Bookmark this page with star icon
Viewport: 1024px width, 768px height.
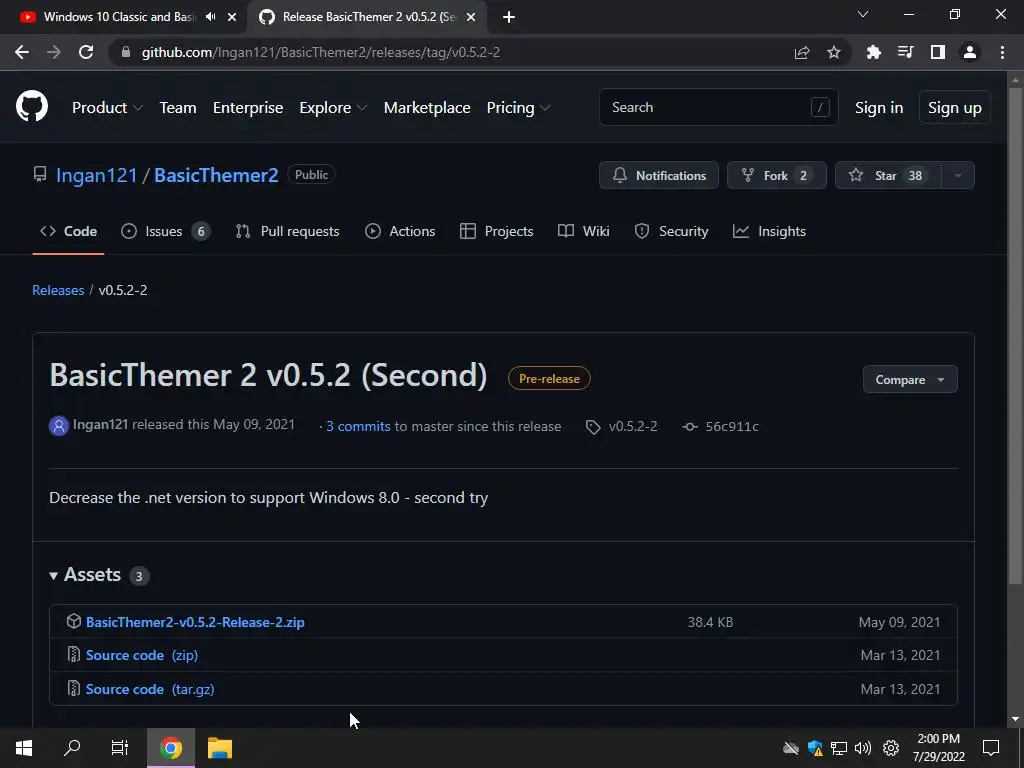point(834,52)
